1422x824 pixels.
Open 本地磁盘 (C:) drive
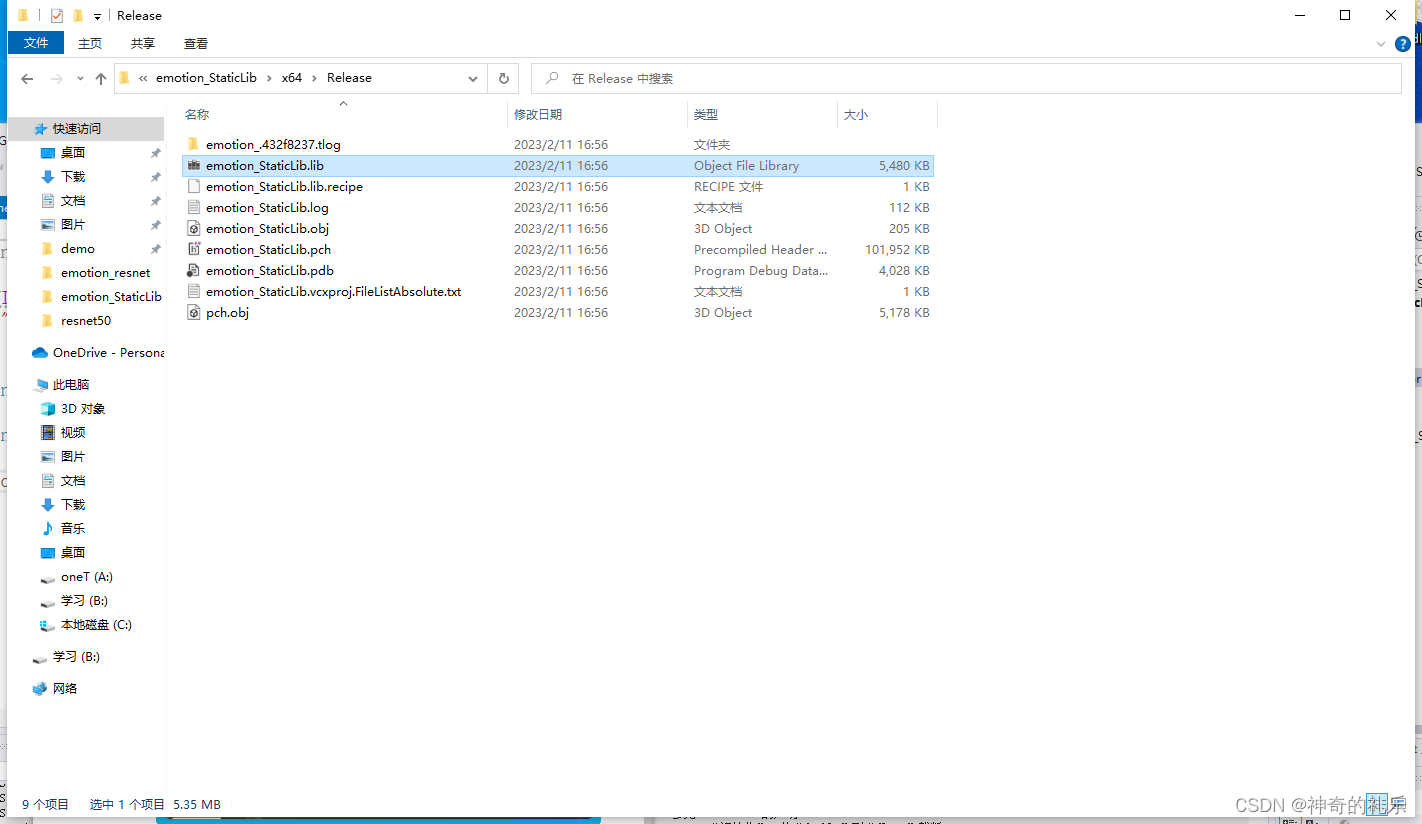(96, 624)
